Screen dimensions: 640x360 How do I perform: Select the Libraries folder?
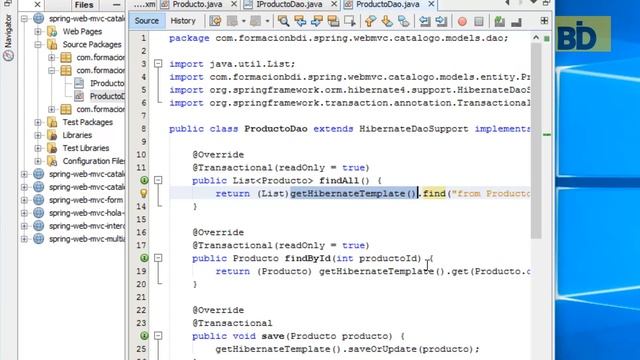(x=77, y=135)
